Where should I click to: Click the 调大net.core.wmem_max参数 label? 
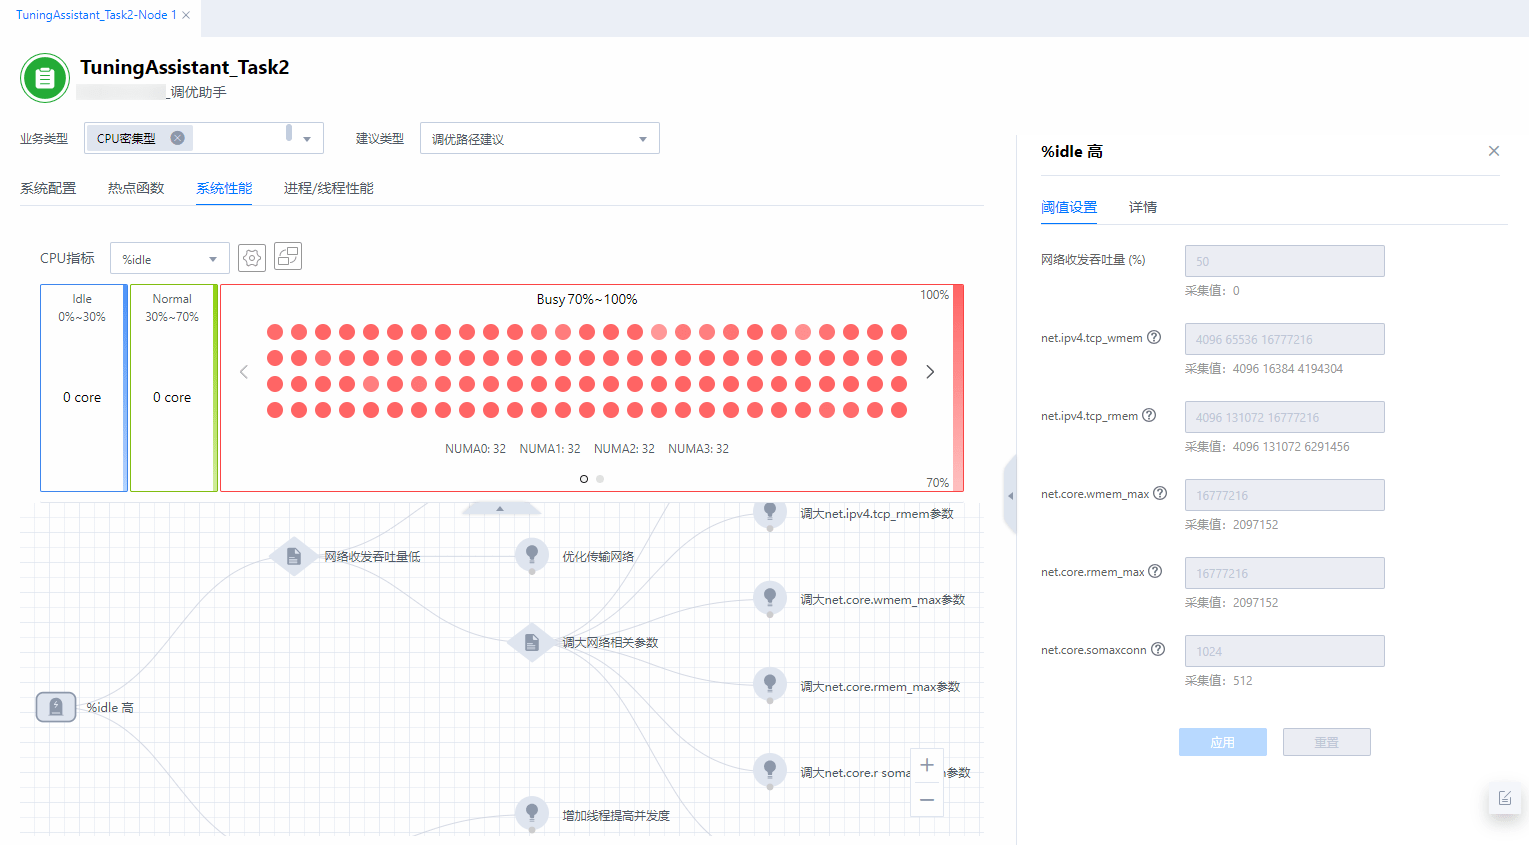click(x=883, y=599)
